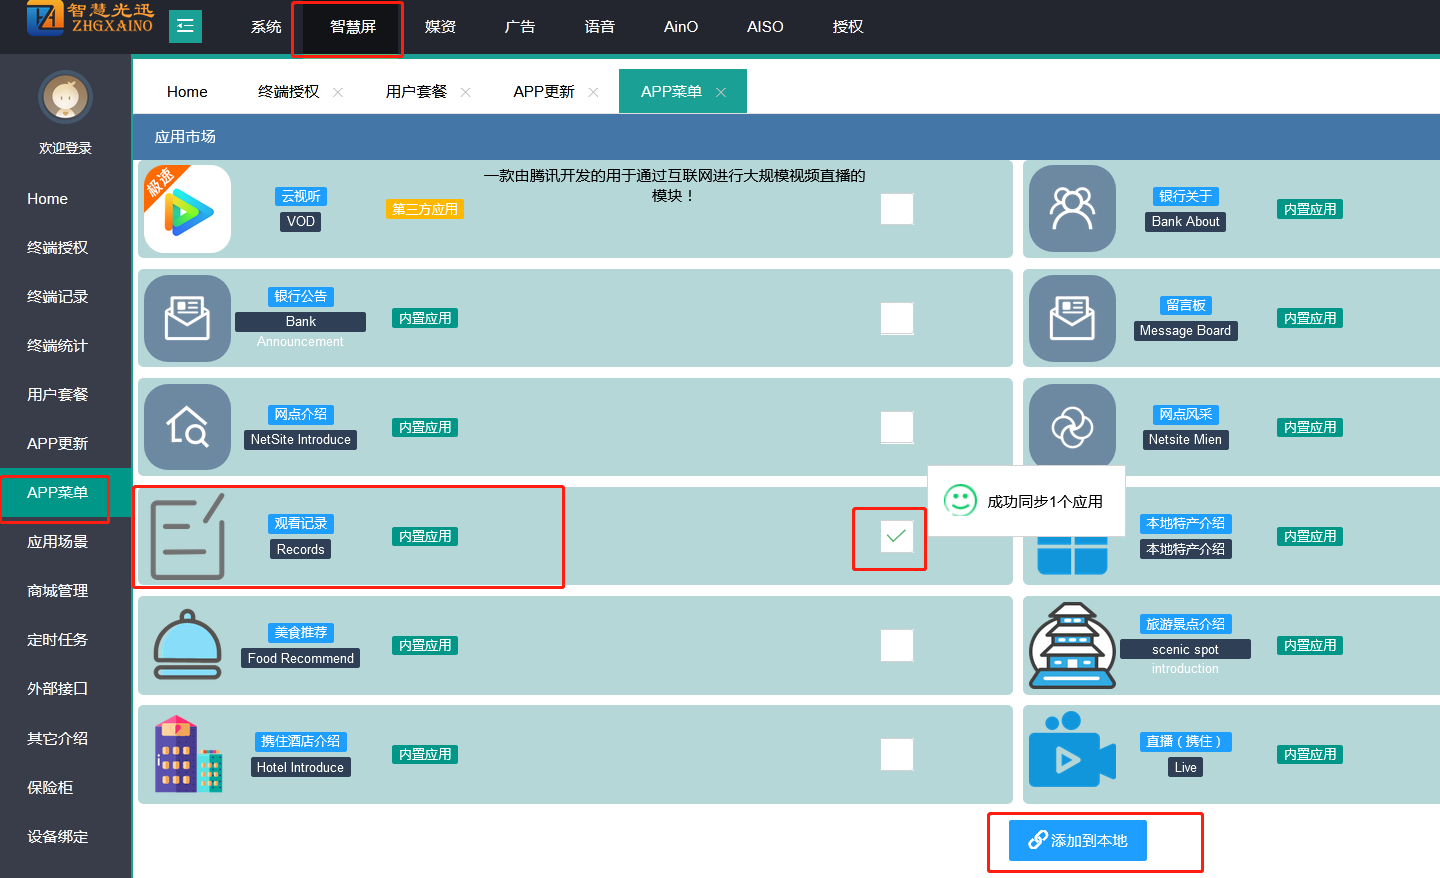Click the scenic spot temple icon

coord(1072,645)
